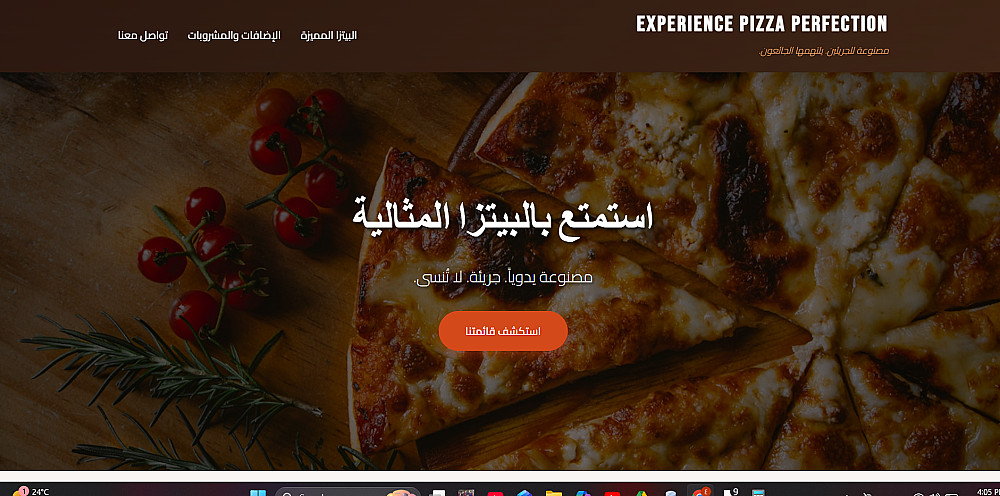Click the taskbar search box

pyautogui.click(x=348, y=492)
